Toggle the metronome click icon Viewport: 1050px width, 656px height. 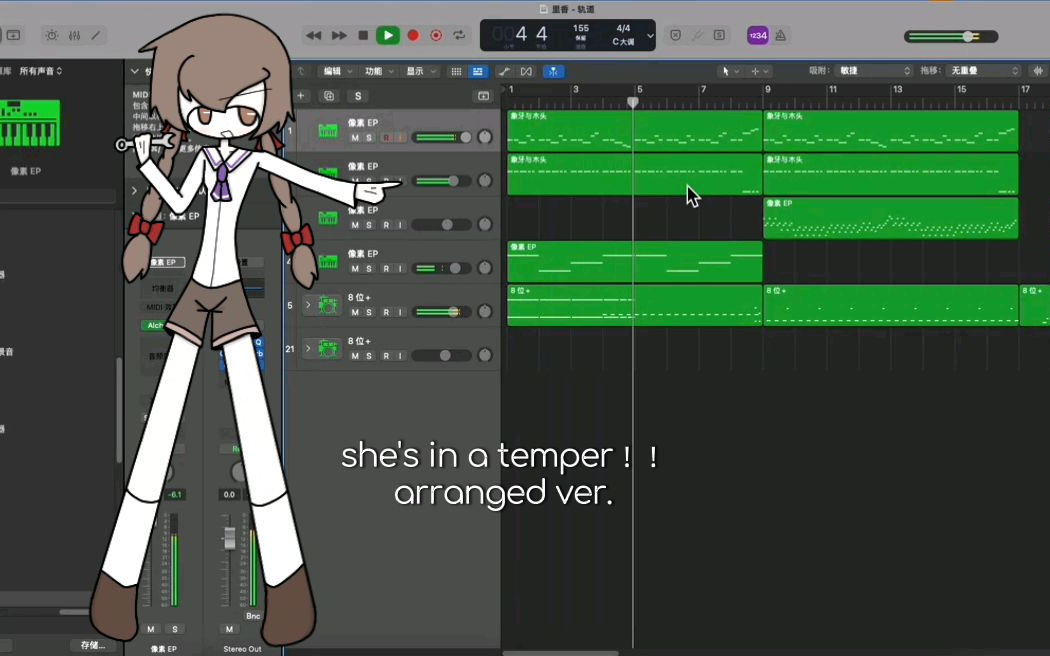[x=780, y=35]
